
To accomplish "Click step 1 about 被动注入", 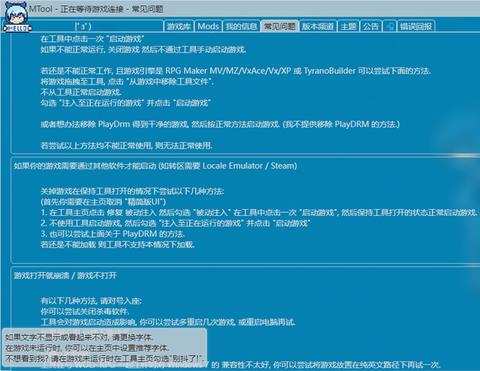I will pos(259,212).
